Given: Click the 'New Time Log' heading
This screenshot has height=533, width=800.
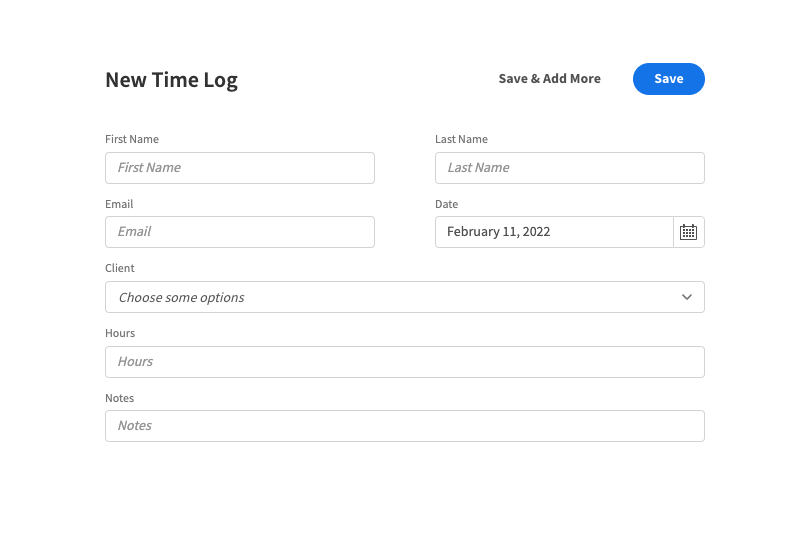Looking at the screenshot, I should (x=171, y=80).
